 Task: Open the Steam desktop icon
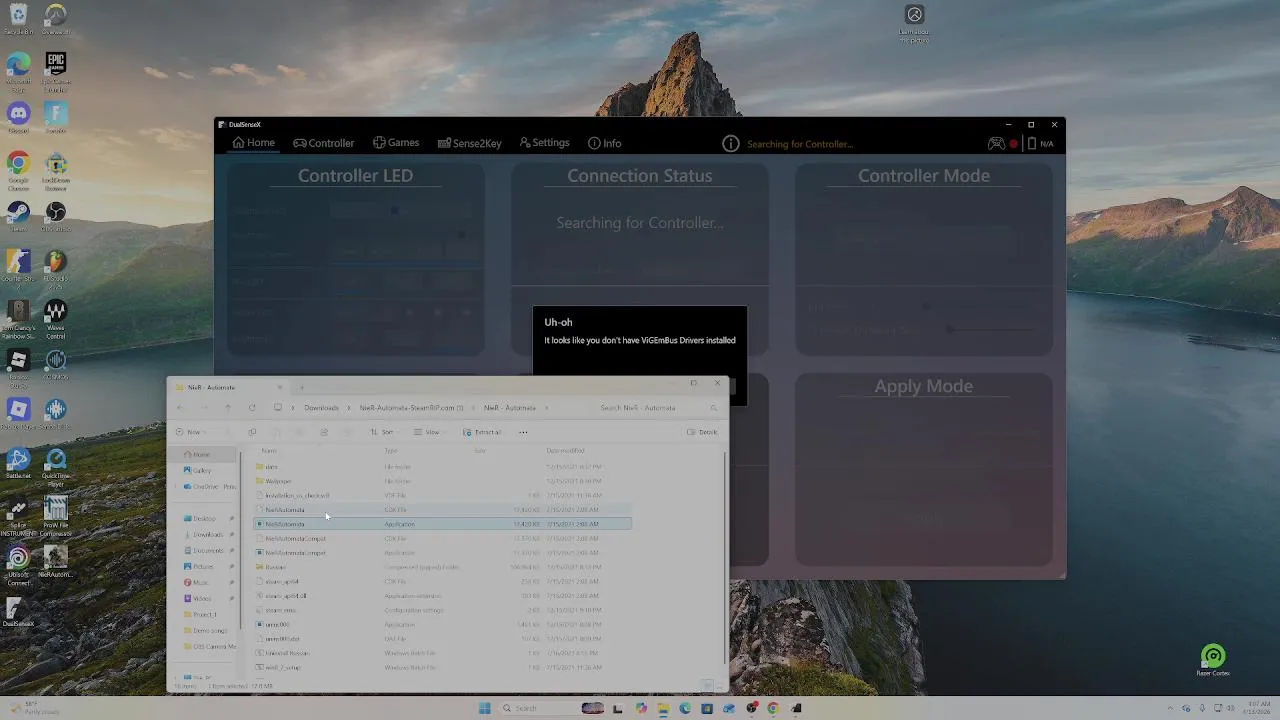(18, 217)
